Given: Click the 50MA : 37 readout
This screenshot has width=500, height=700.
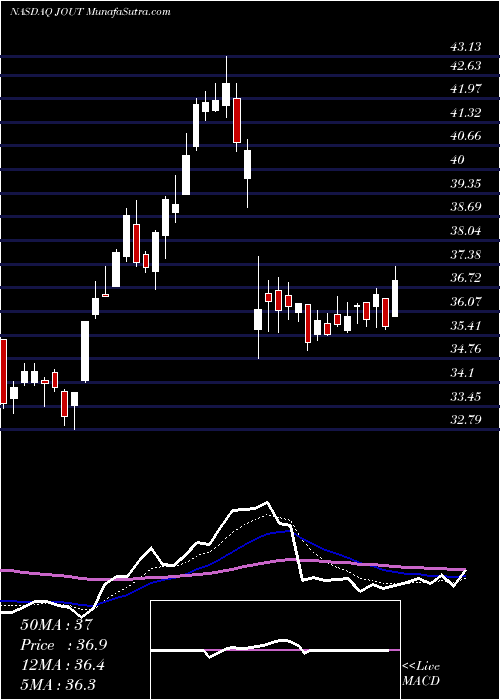Looking at the screenshot, I should click(57, 625).
